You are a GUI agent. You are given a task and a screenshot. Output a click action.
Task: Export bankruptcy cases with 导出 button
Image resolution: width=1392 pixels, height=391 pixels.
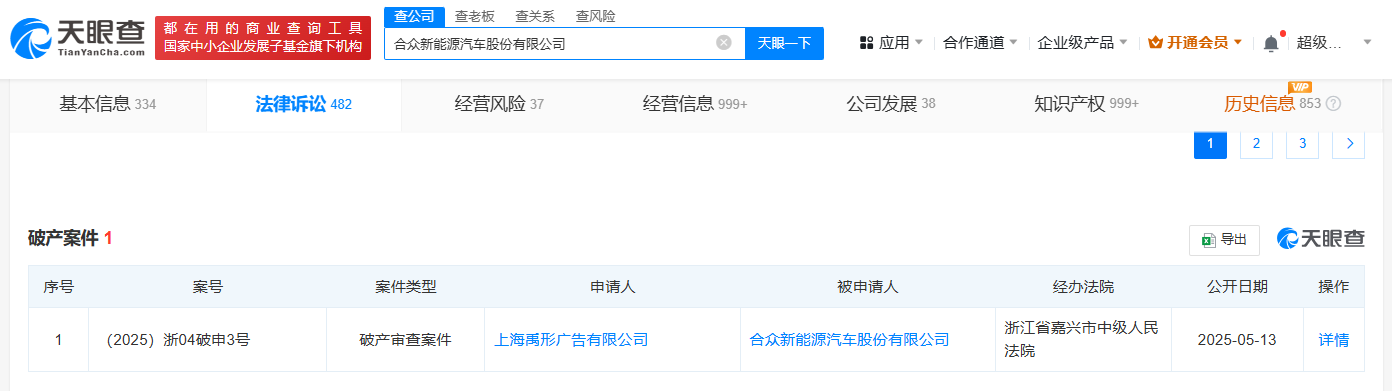[1224, 239]
